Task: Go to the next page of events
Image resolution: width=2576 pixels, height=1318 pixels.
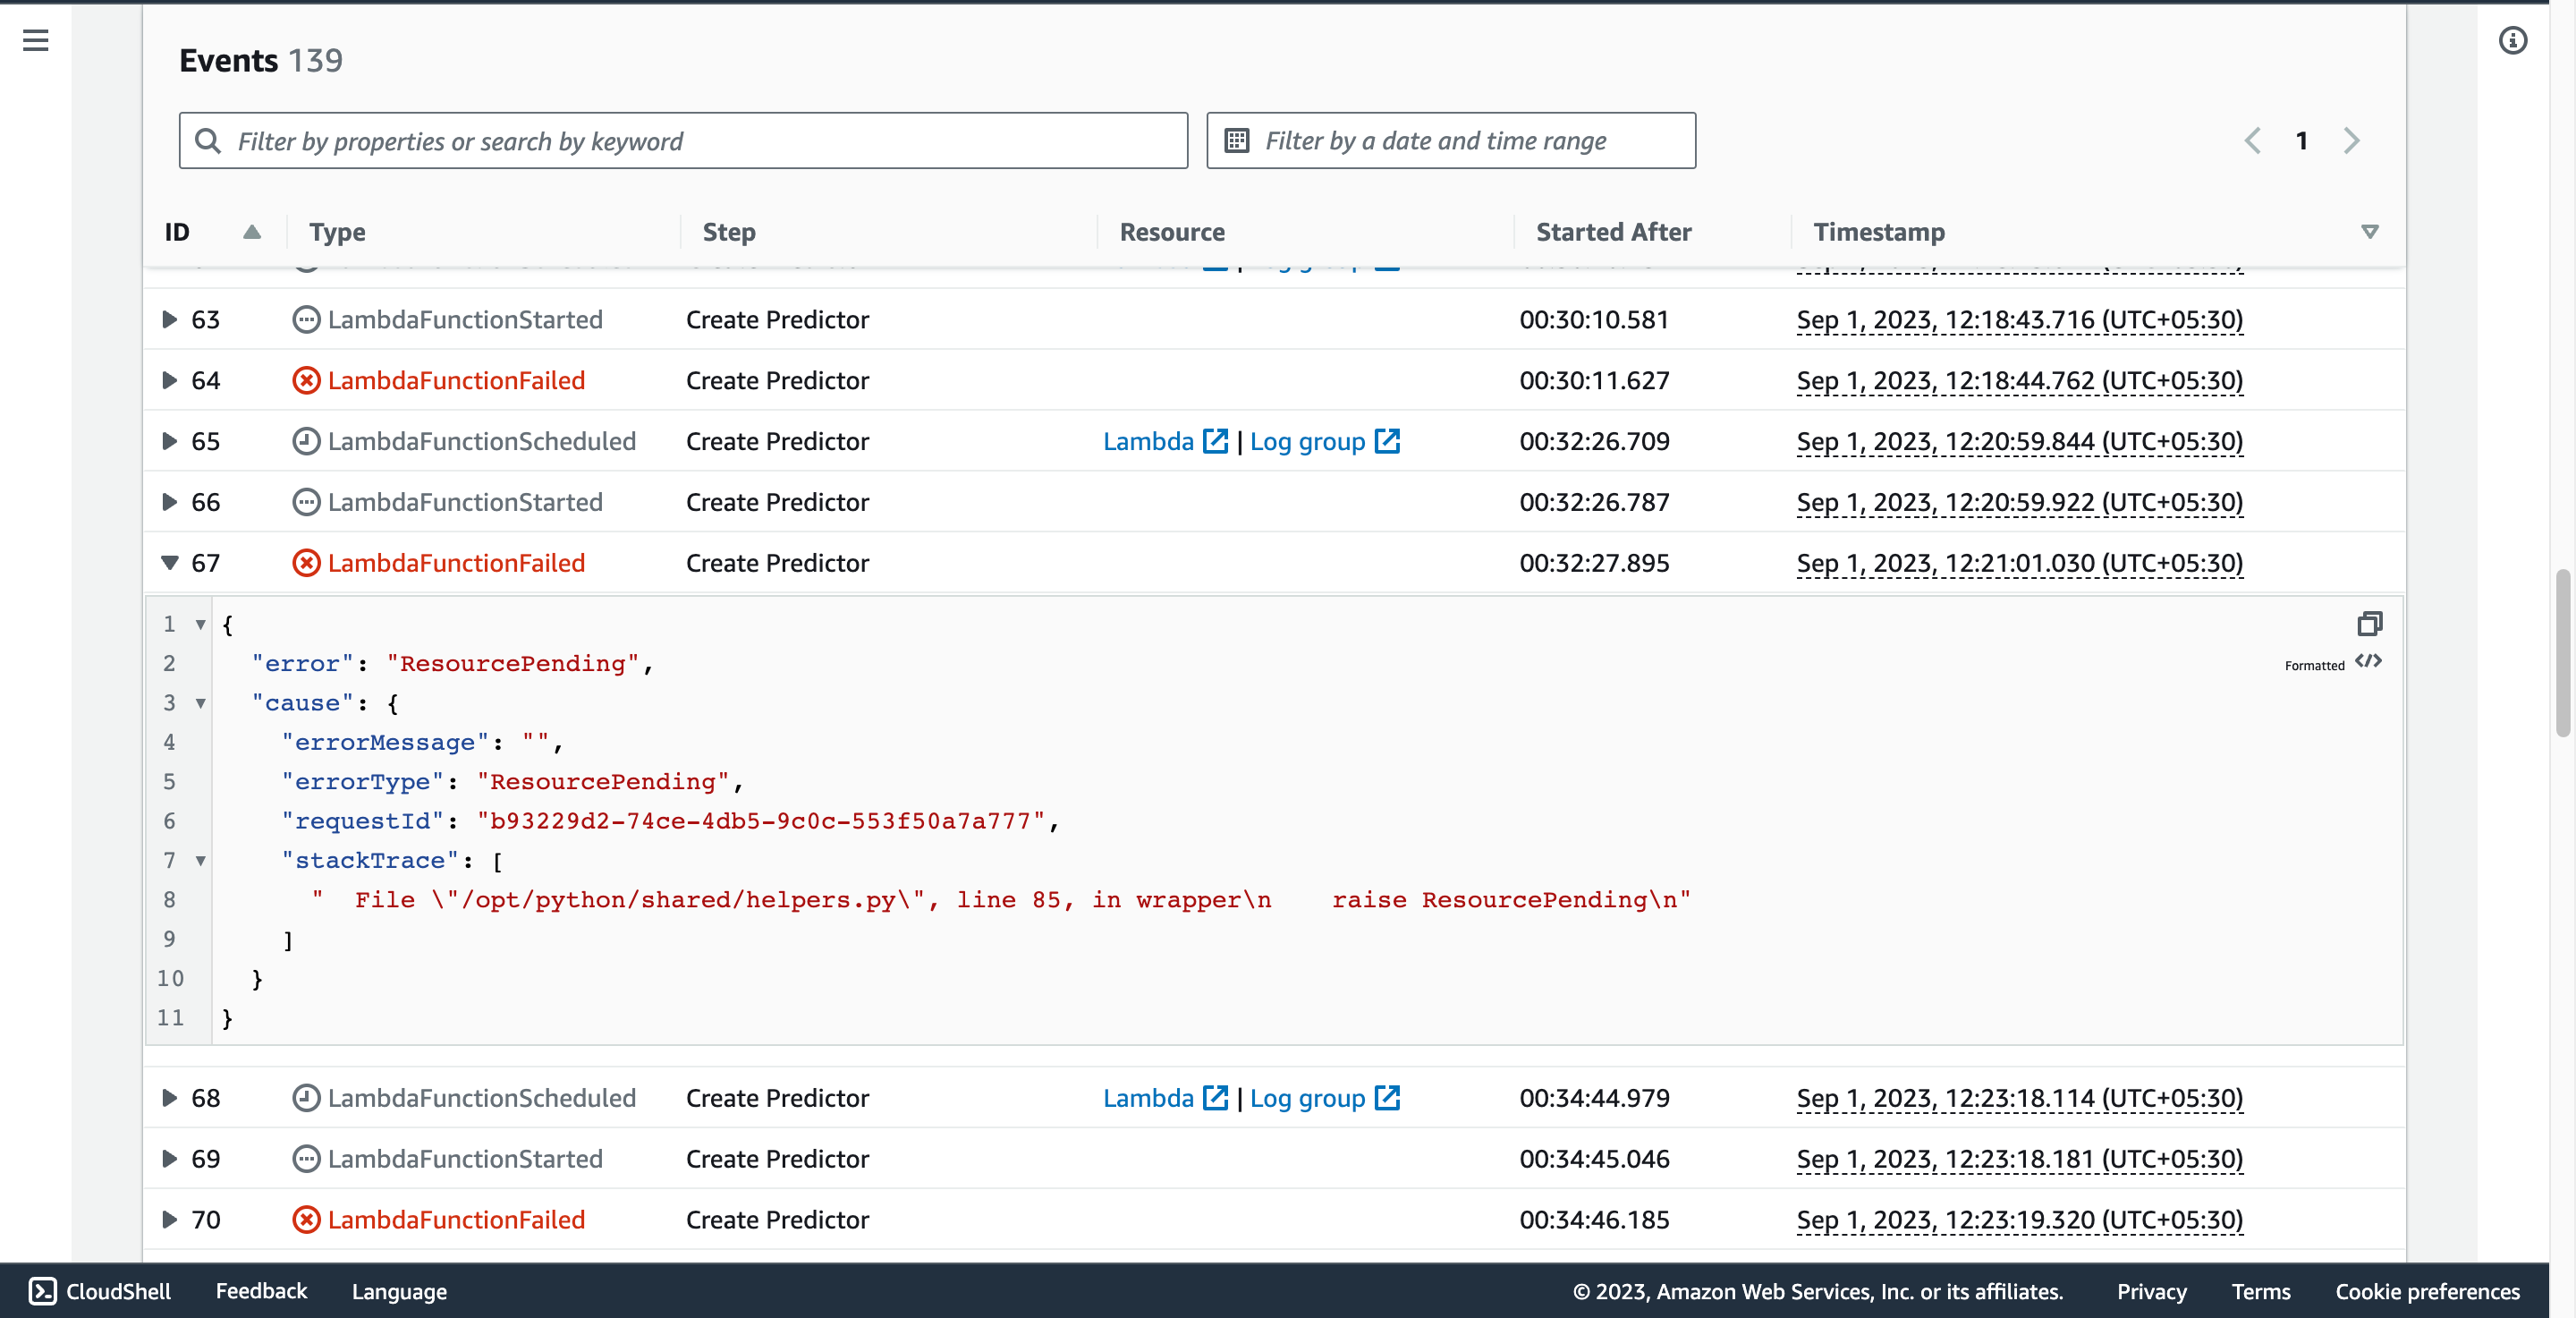Action: coord(2351,140)
